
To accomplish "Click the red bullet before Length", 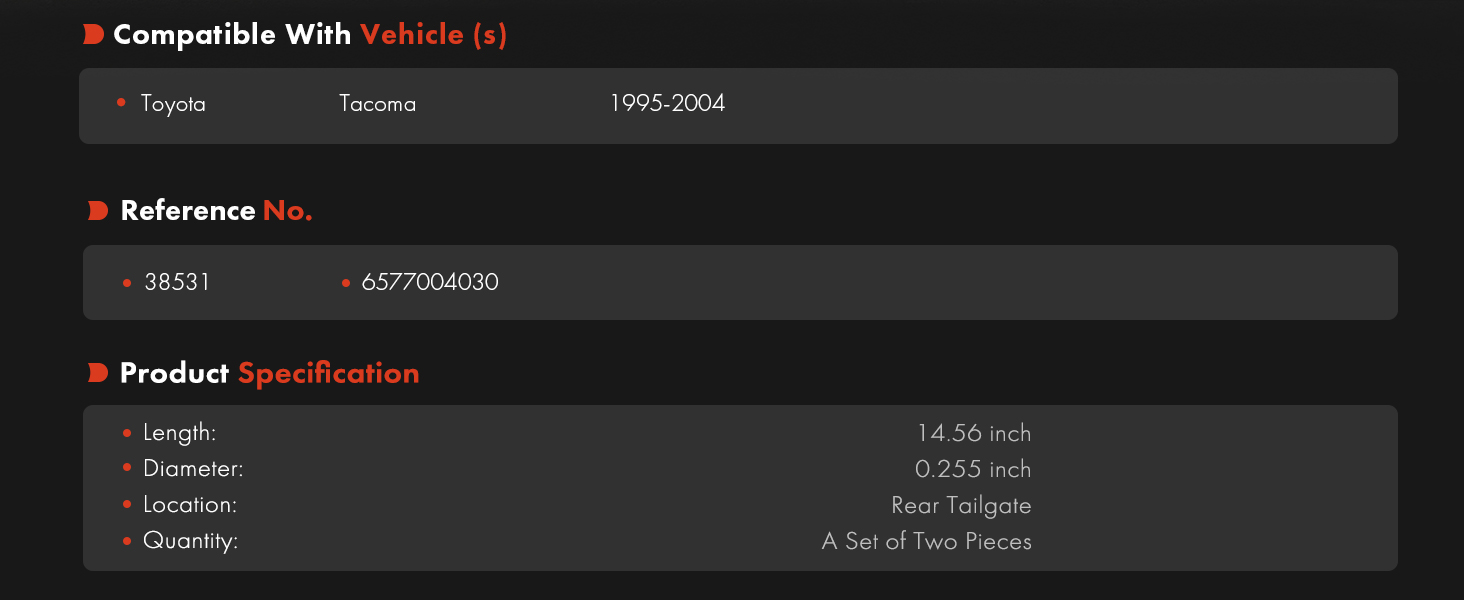I will [x=127, y=433].
